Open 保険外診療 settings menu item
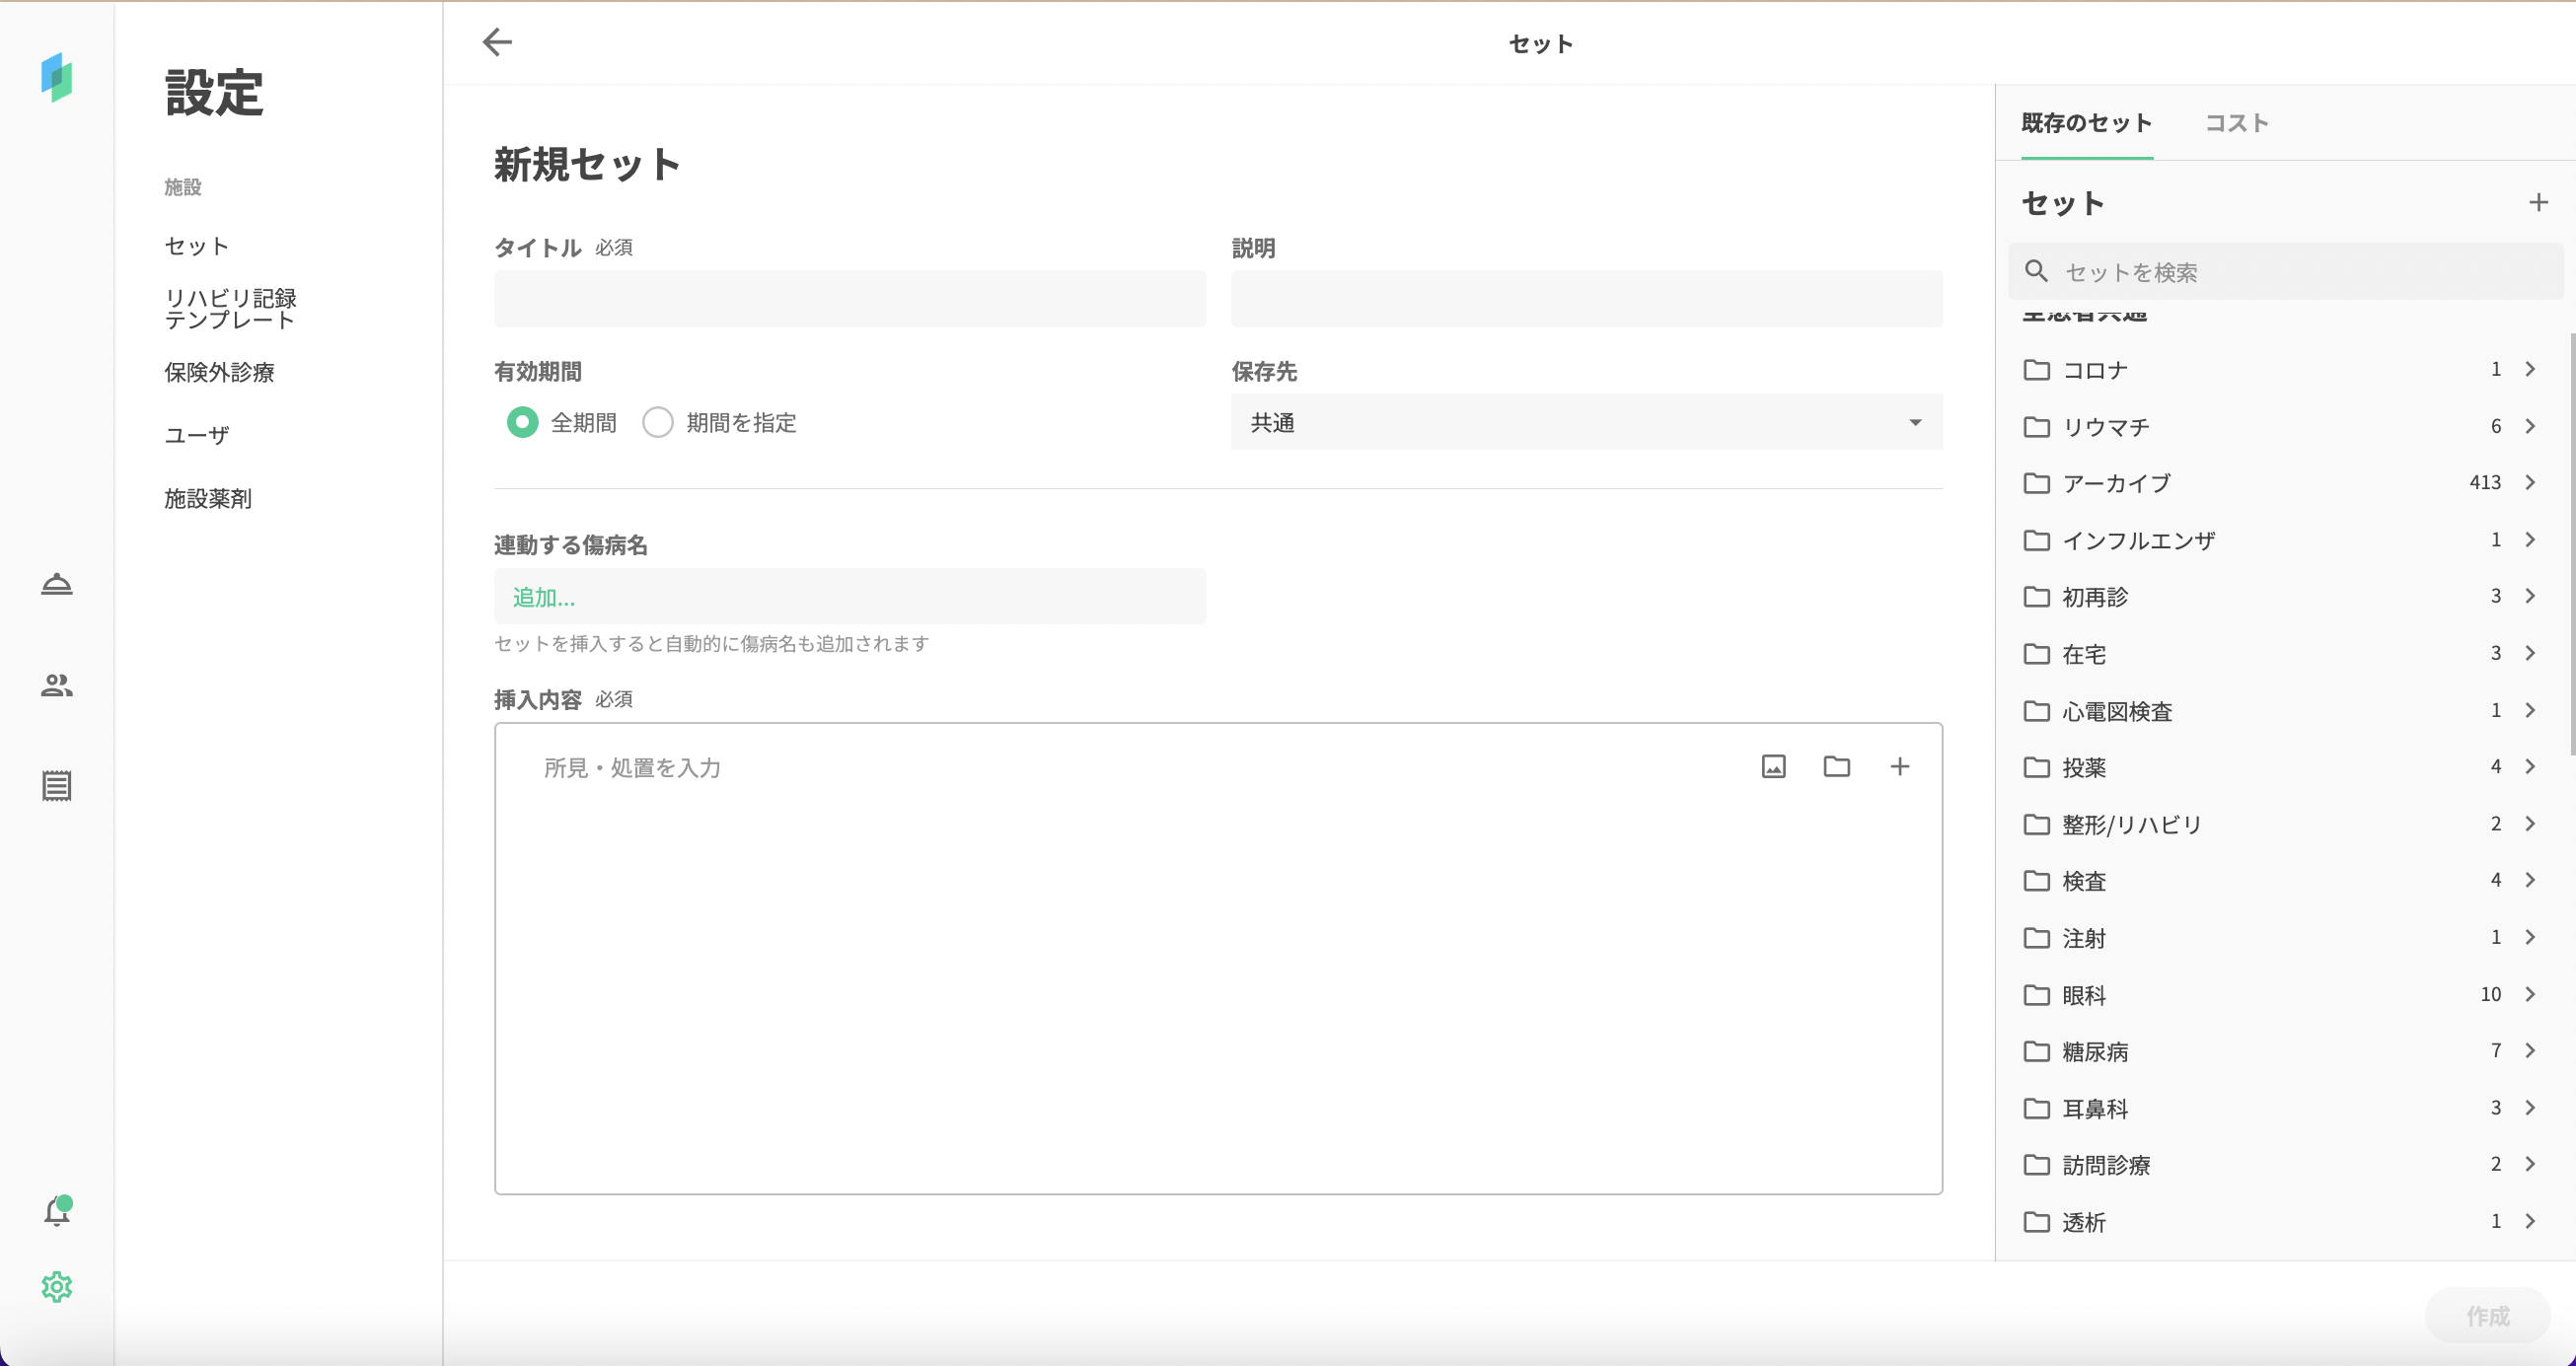The width and height of the screenshot is (2576, 1366). click(x=220, y=372)
